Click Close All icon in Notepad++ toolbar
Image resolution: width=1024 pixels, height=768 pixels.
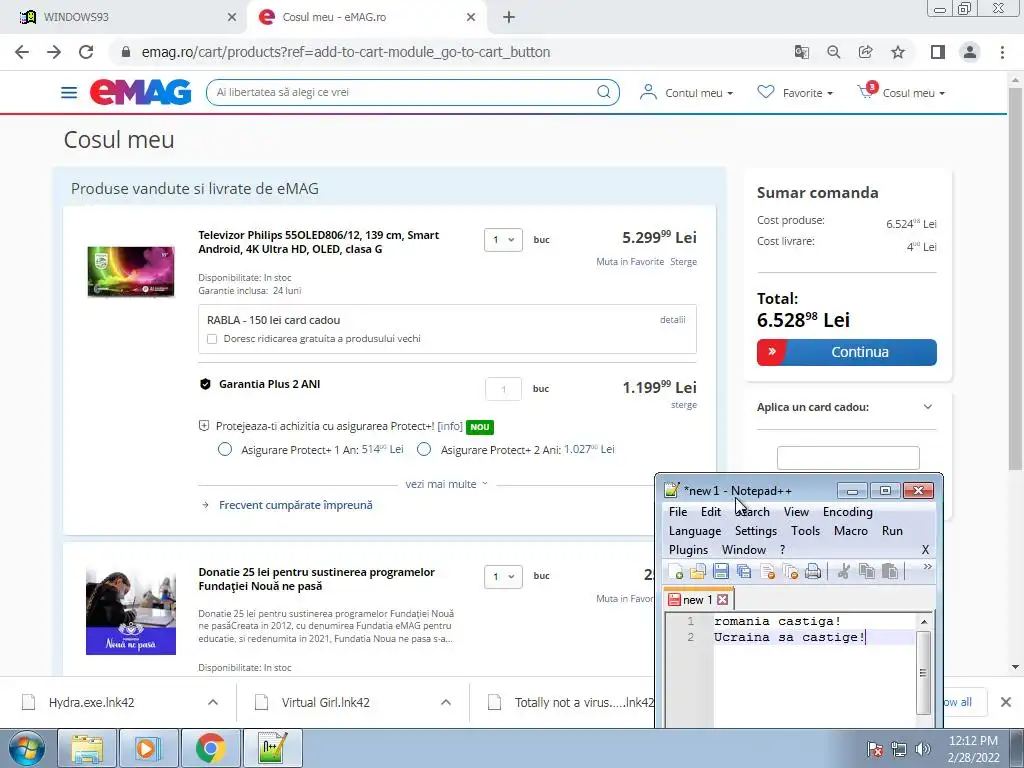(x=790, y=572)
